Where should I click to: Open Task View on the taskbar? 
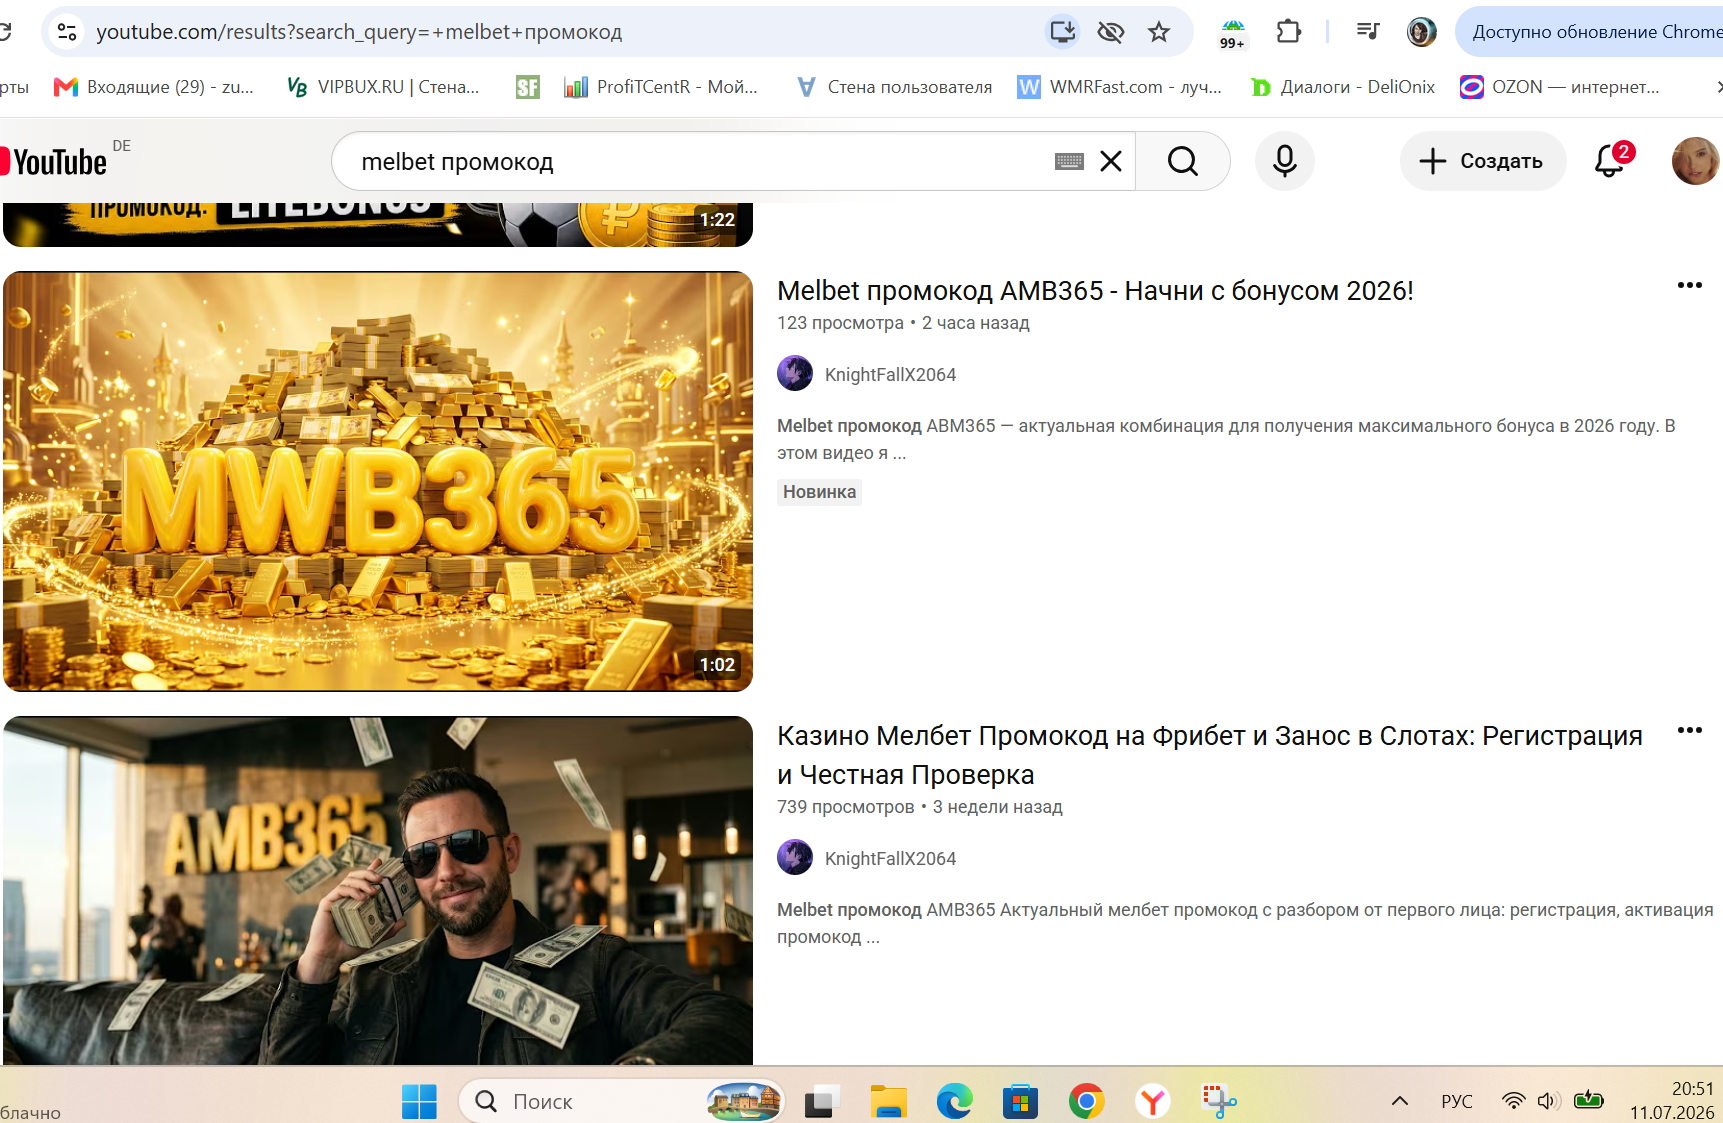pos(820,1101)
